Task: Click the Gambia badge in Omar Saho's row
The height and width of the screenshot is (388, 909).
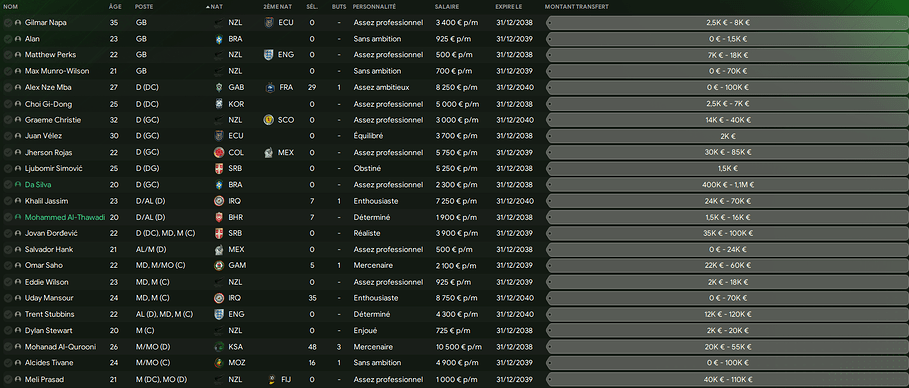Action: (x=219, y=266)
